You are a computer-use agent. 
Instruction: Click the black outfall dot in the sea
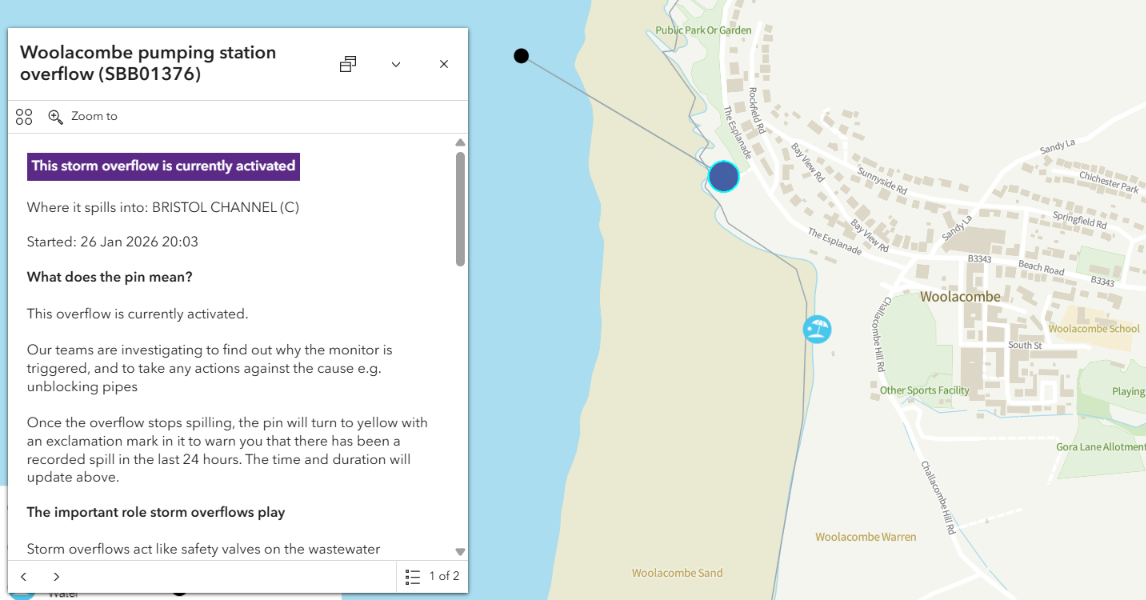[x=521, y=56]
